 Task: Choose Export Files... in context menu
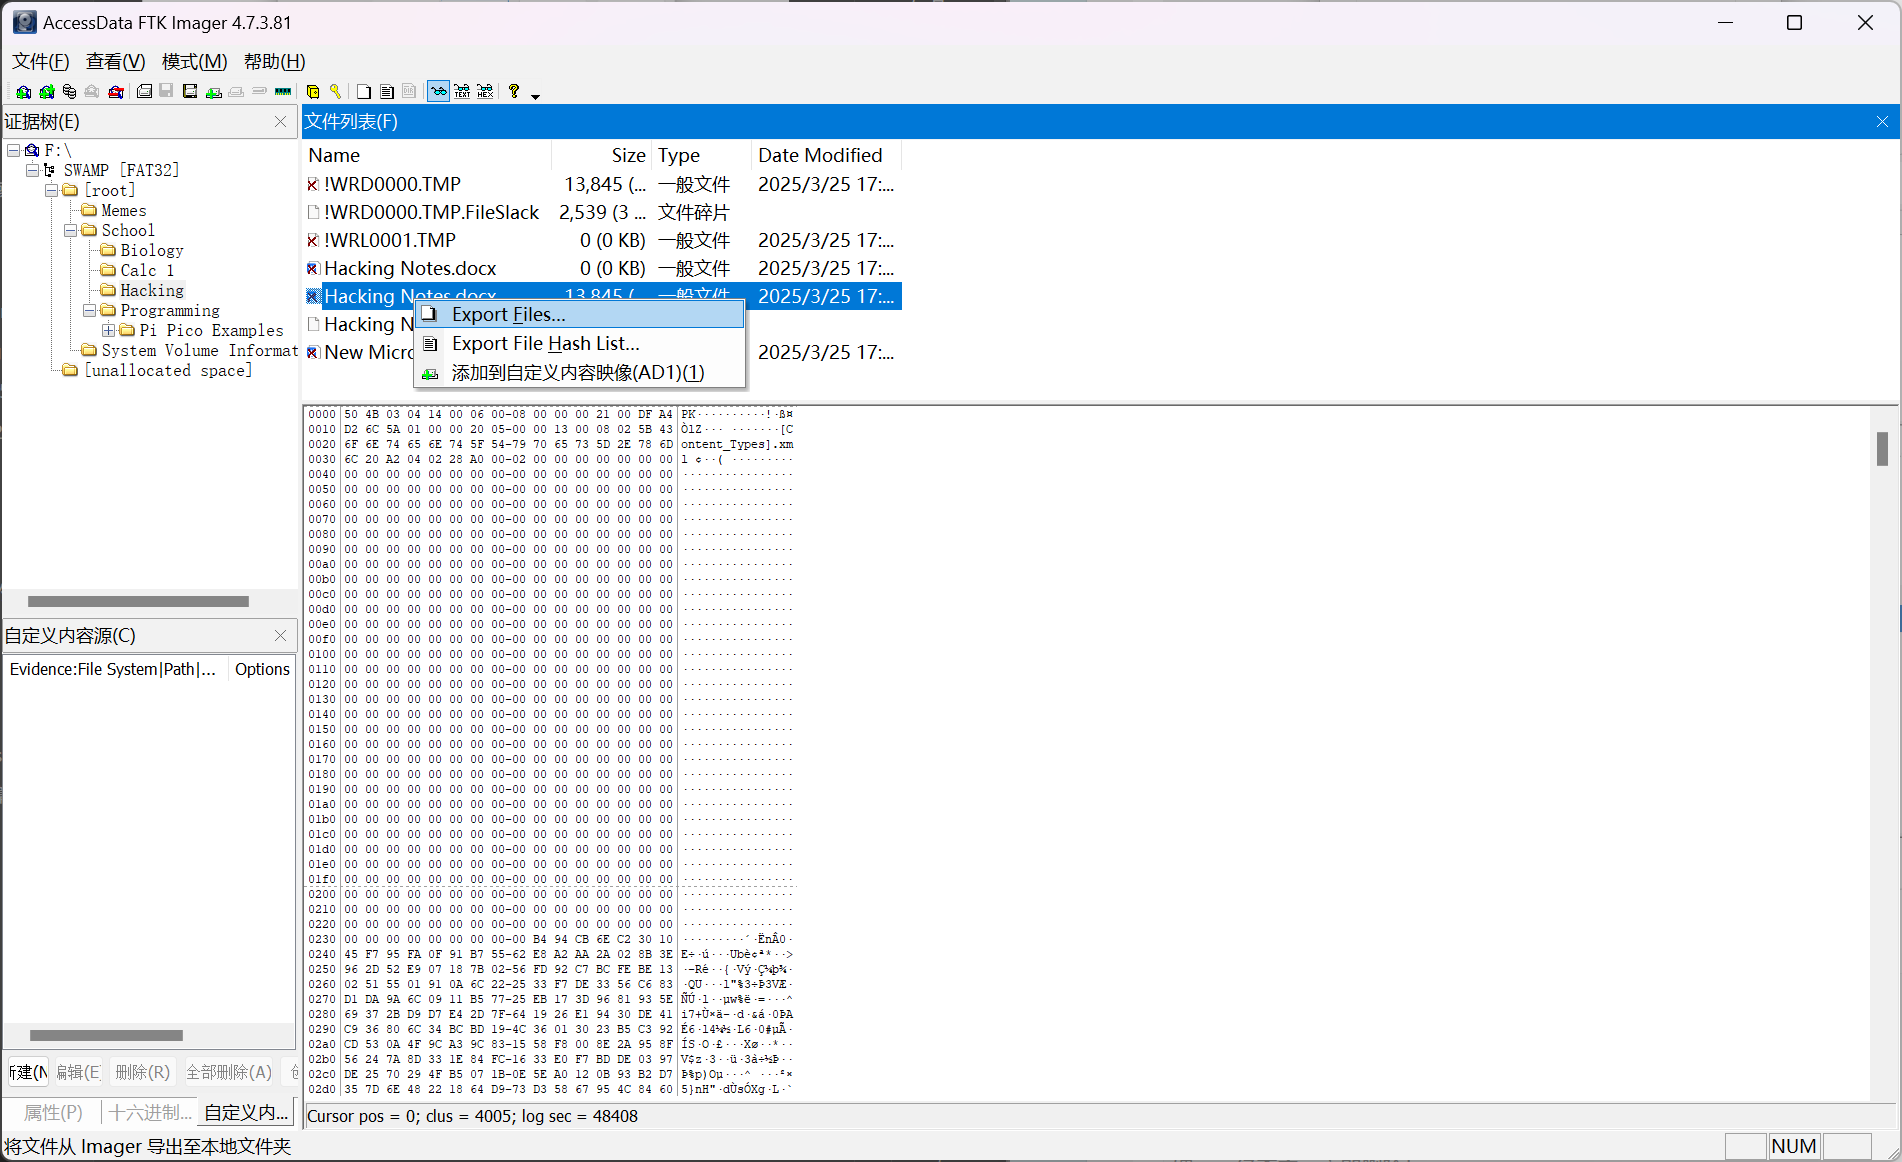pyautogui.click(x=580, y=314)
